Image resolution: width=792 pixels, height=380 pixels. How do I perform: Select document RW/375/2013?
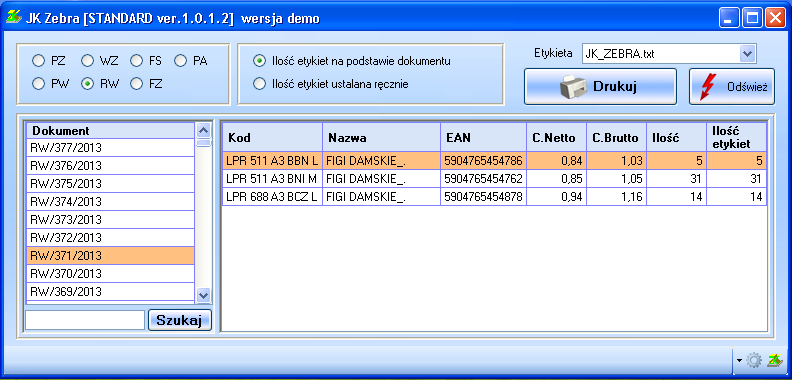(x=110, y=183)
